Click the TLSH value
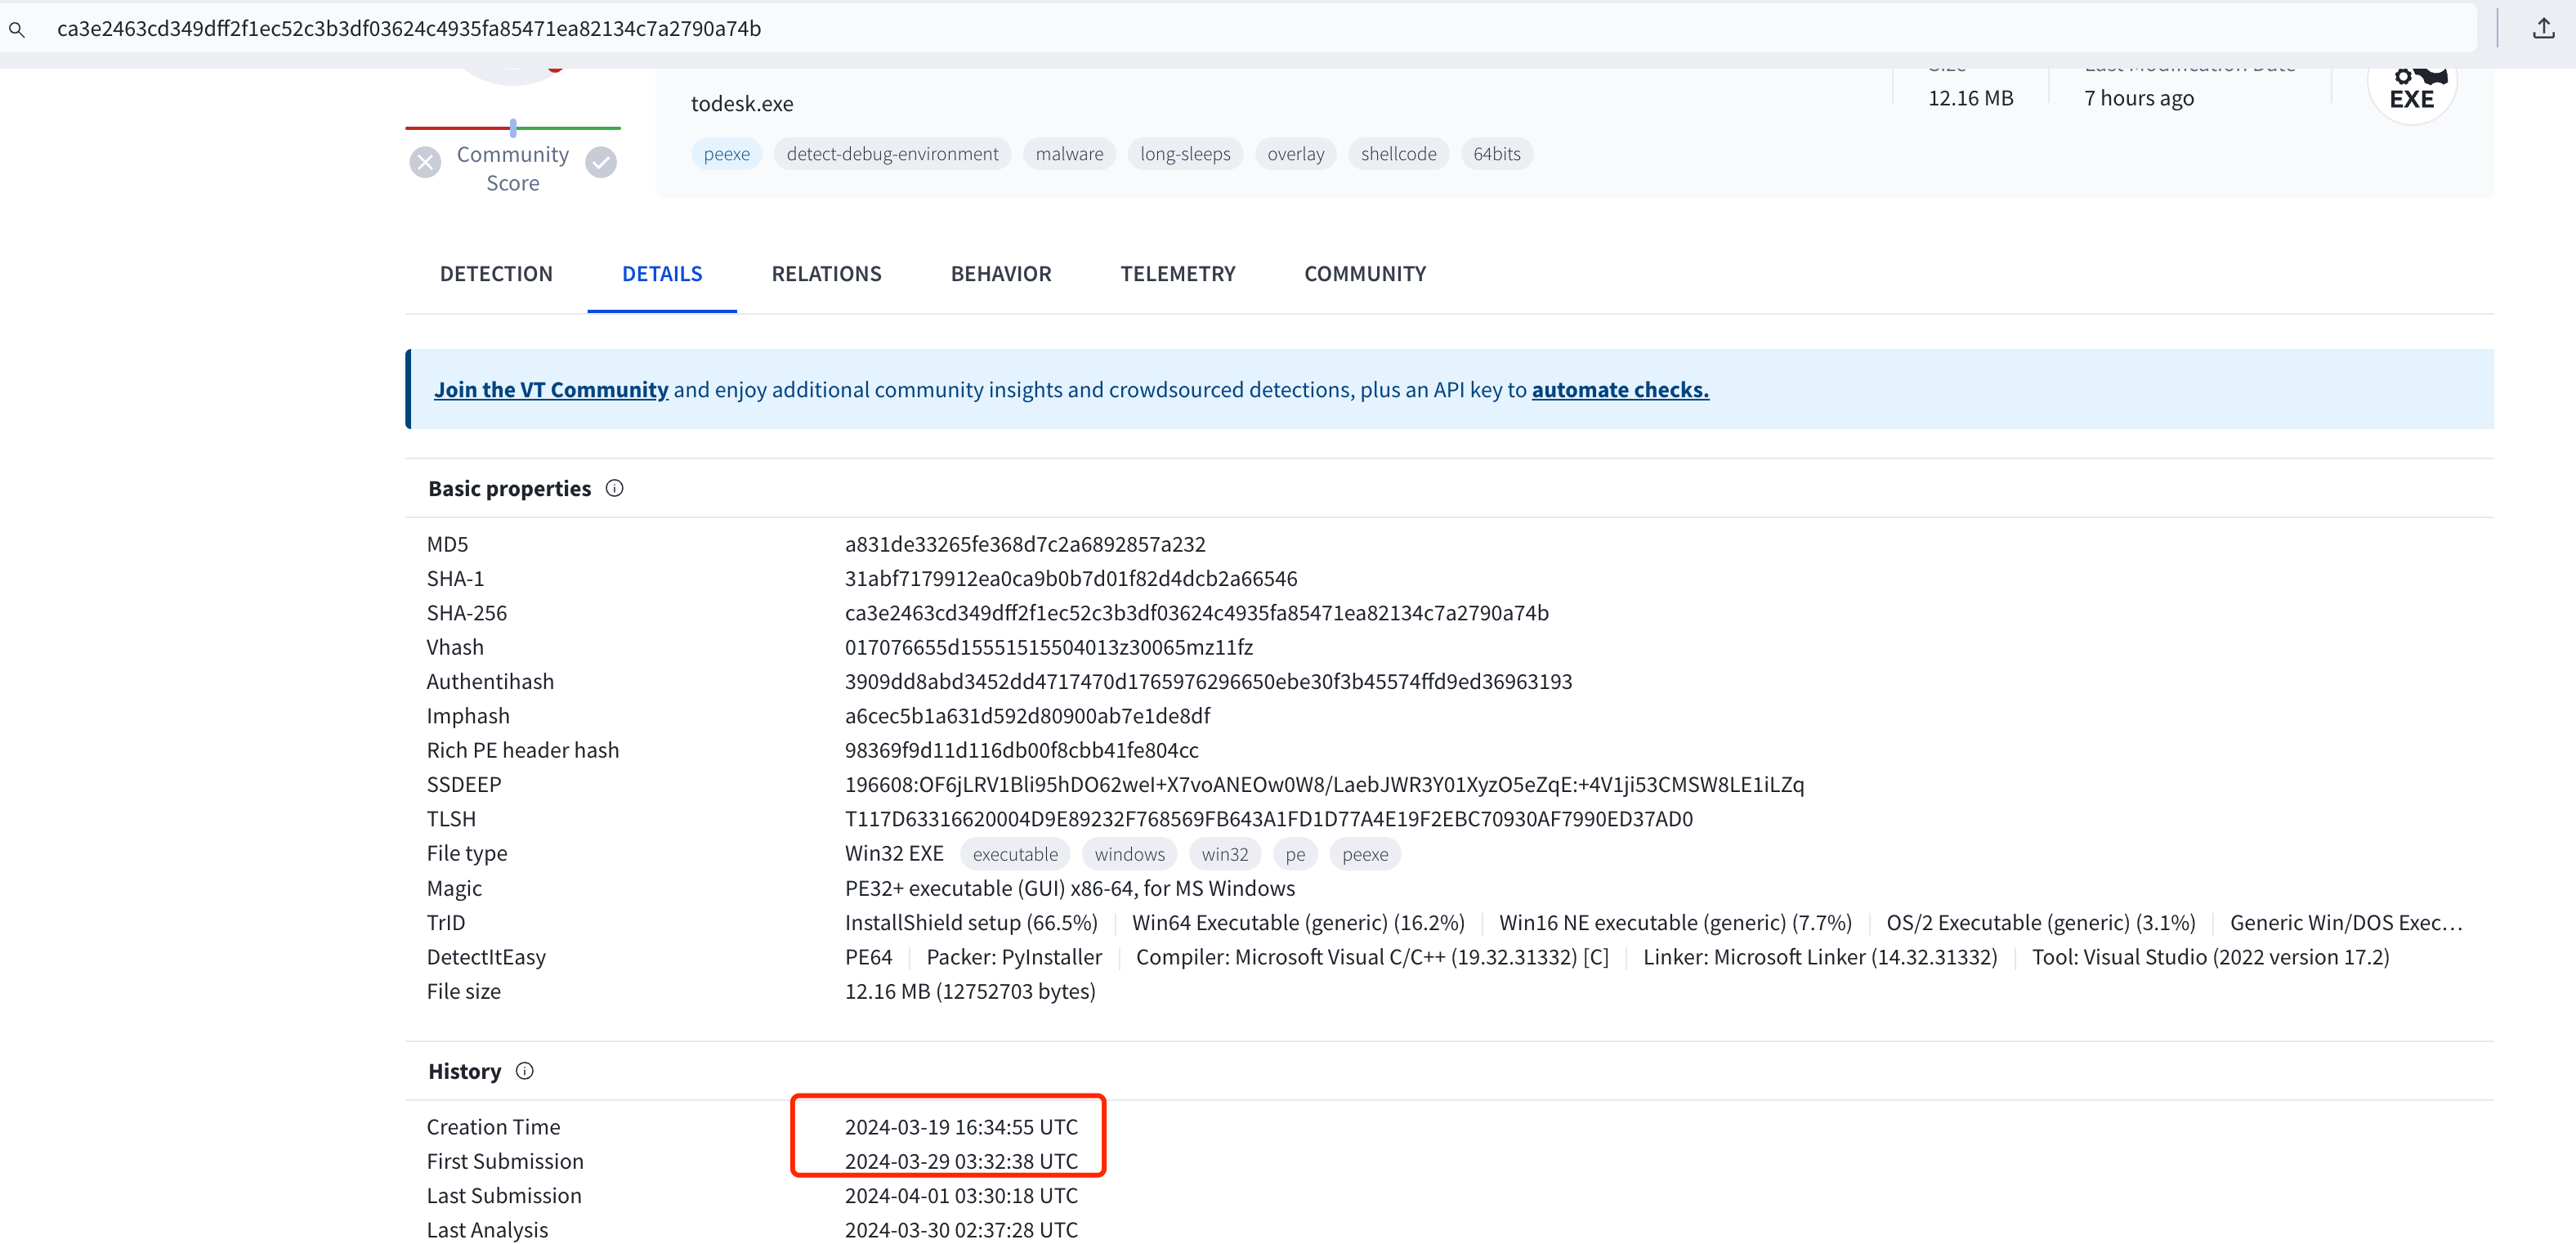The height and width of the screenshot is (1244, 2576). coord(1269,819)
